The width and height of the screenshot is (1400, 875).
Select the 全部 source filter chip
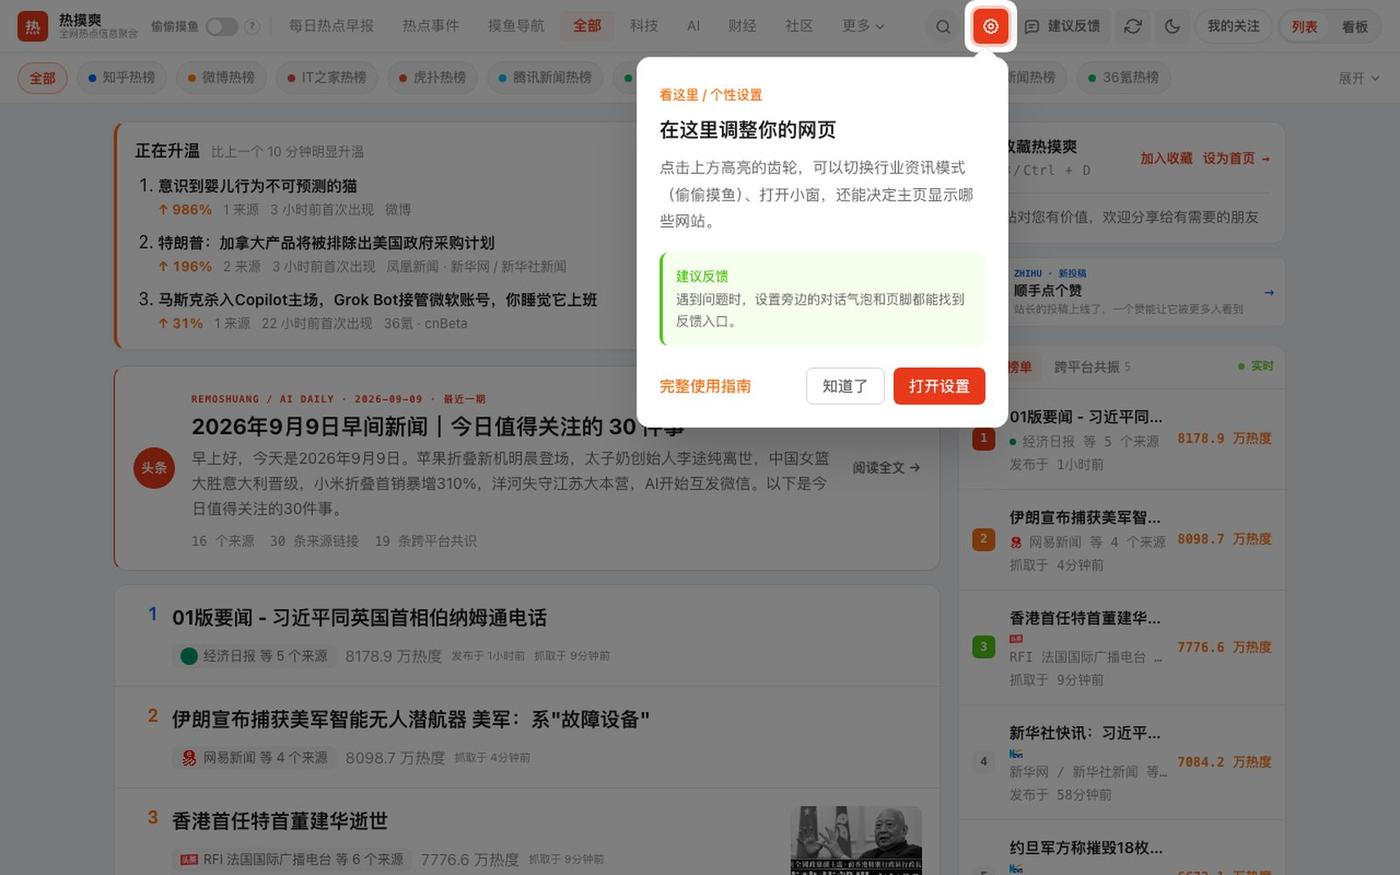pyautogui.click(x=42, y=78)
